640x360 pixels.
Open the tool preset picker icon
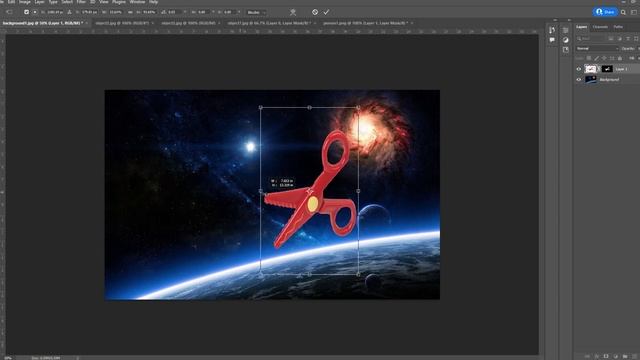[9, 12]
